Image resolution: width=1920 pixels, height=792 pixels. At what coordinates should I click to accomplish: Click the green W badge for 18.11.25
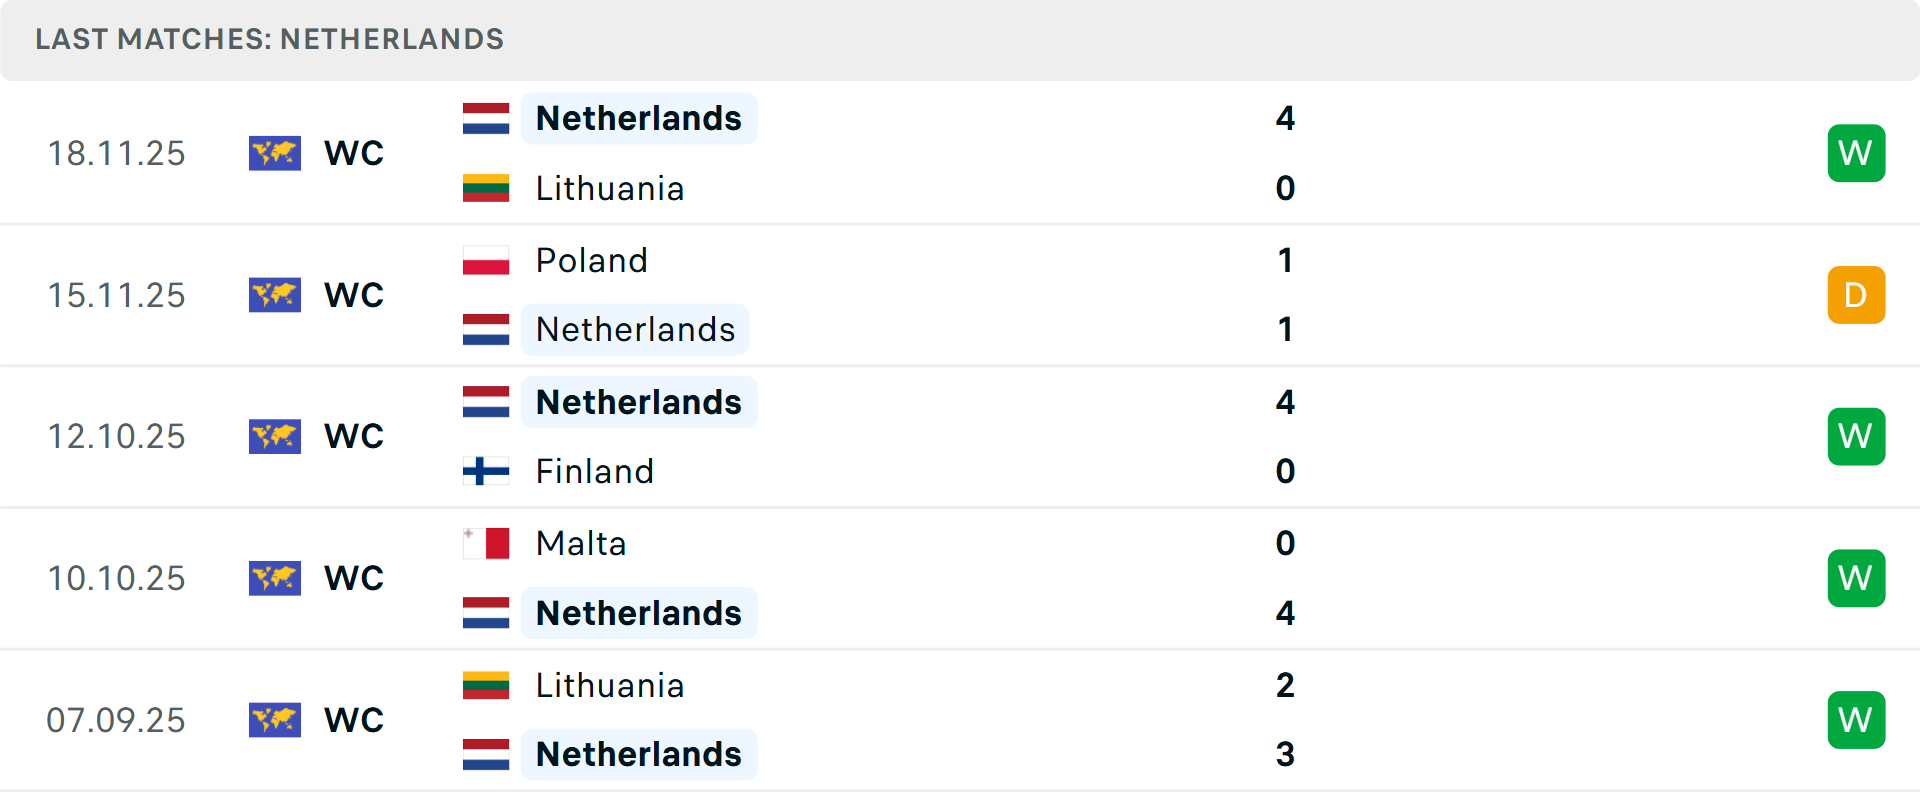[x=1856, y=153]
